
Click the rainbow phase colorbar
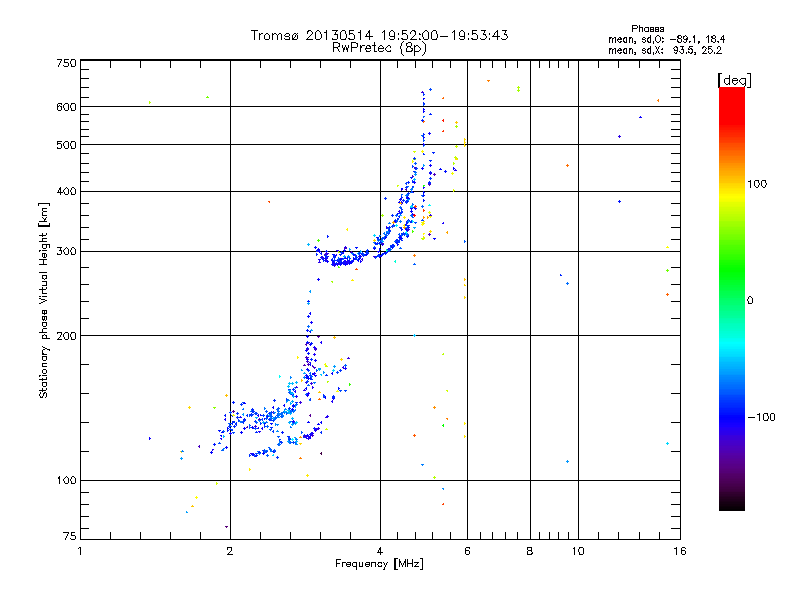732,298
